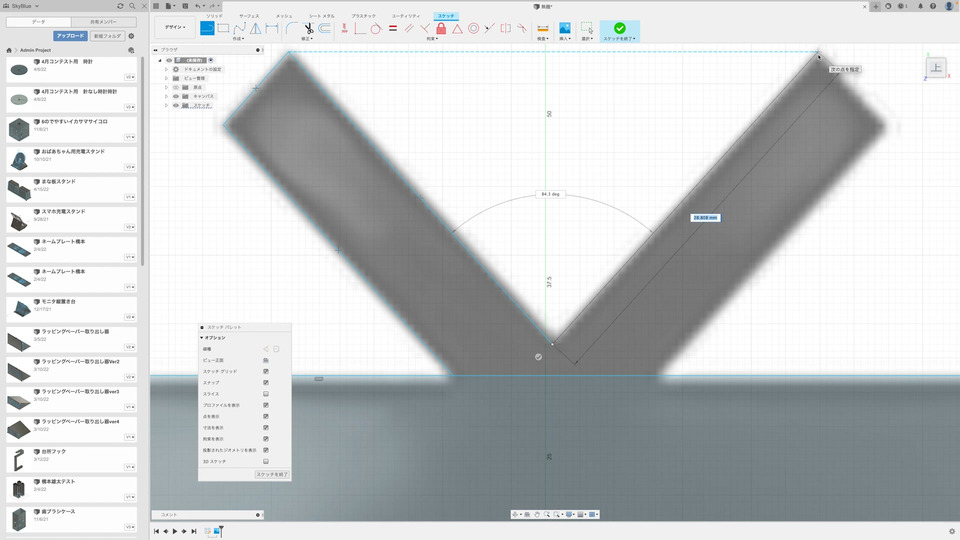The height and width of the screenshot is (540, 960).
Task: Toggle Show Constraints checkbox
Action: (266, 439)
